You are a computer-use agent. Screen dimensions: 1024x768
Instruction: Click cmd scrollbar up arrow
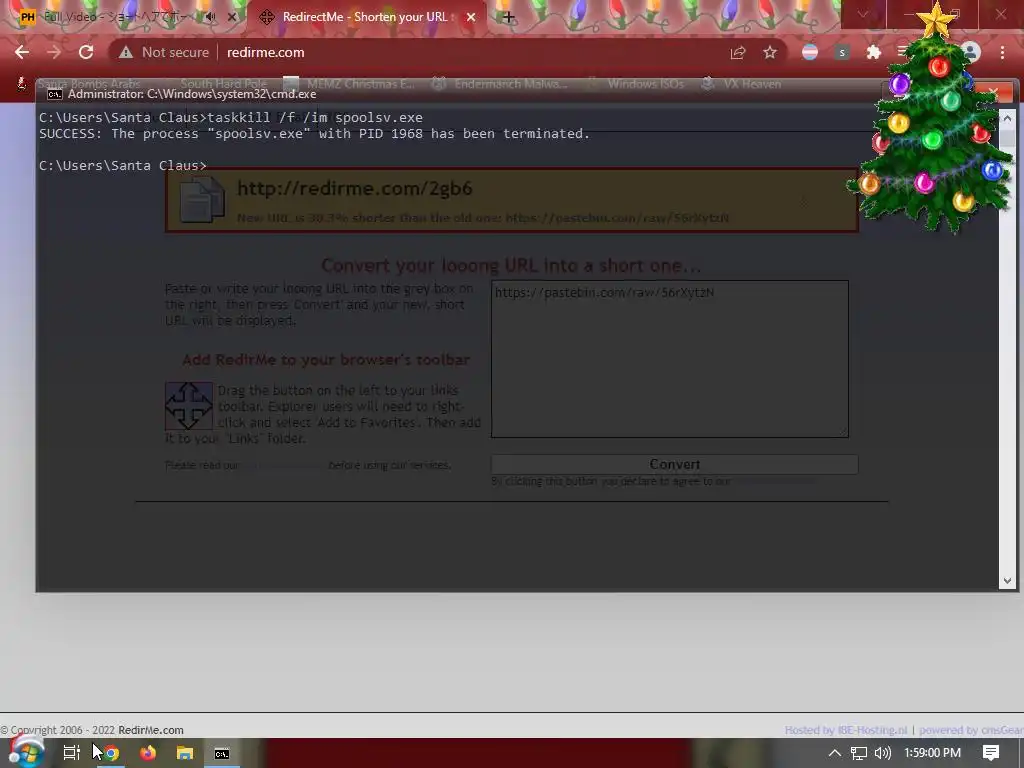coord(1007,118)
